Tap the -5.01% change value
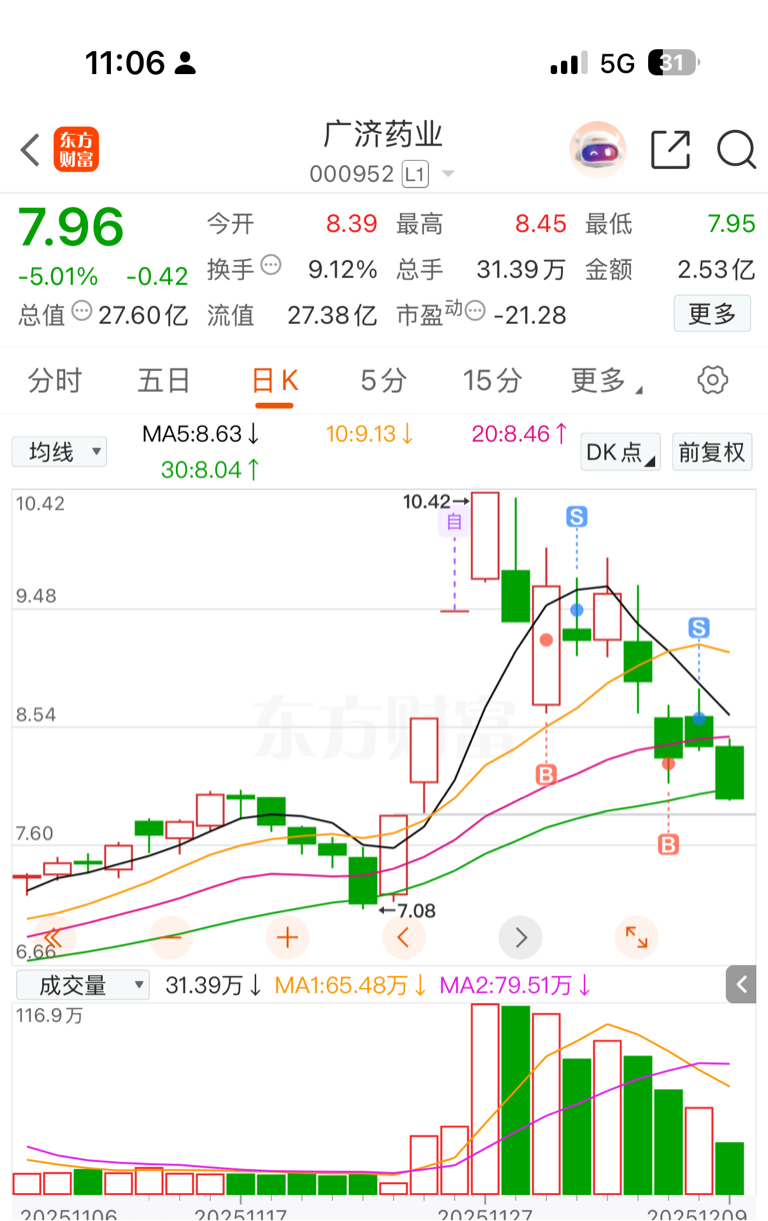The height and width of the screenshot is (1221, 768). (x=58, y=276)
